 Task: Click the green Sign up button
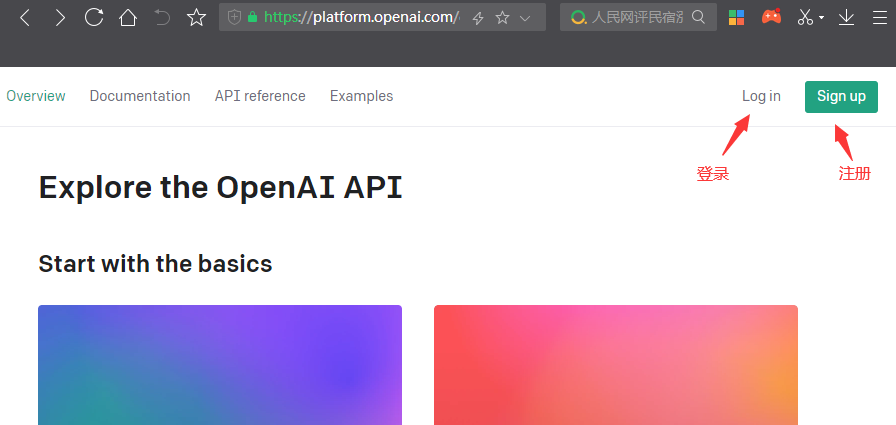(841, 97)
